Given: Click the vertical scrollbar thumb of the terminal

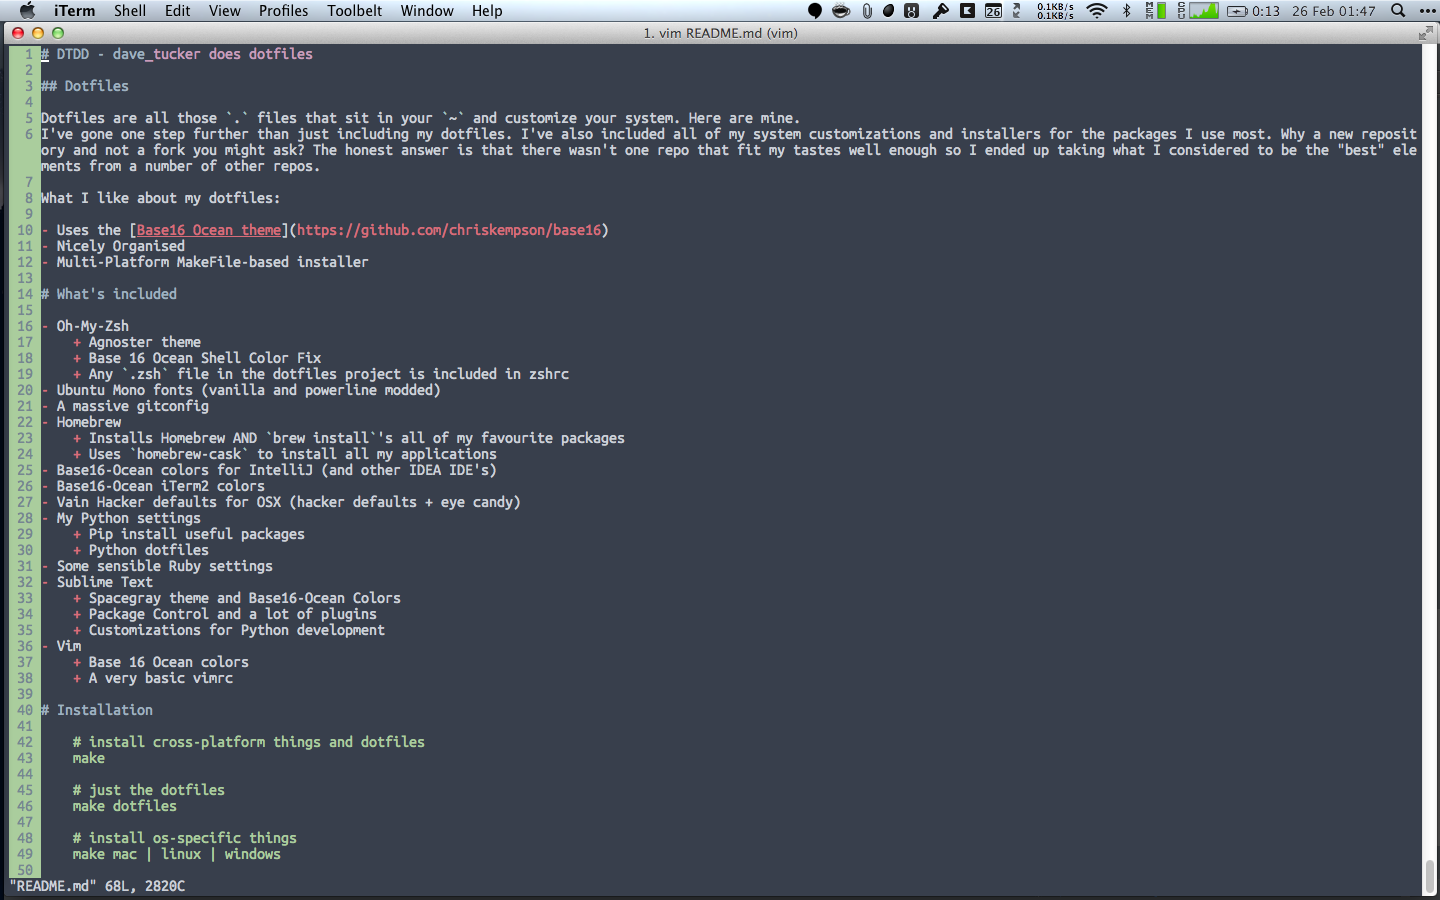Looking at the screenshot, I should pyautogui.click(x=1430, y=877).
